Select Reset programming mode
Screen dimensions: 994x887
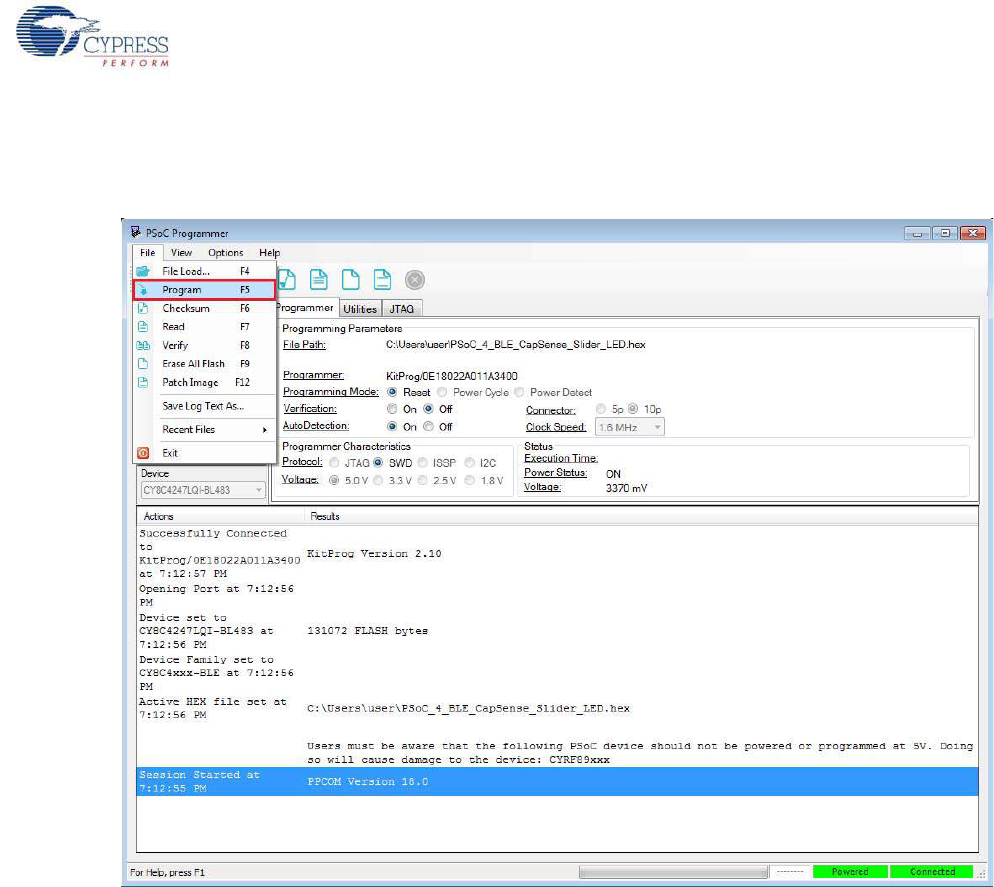pyautogui.click(x=392, y=392)
